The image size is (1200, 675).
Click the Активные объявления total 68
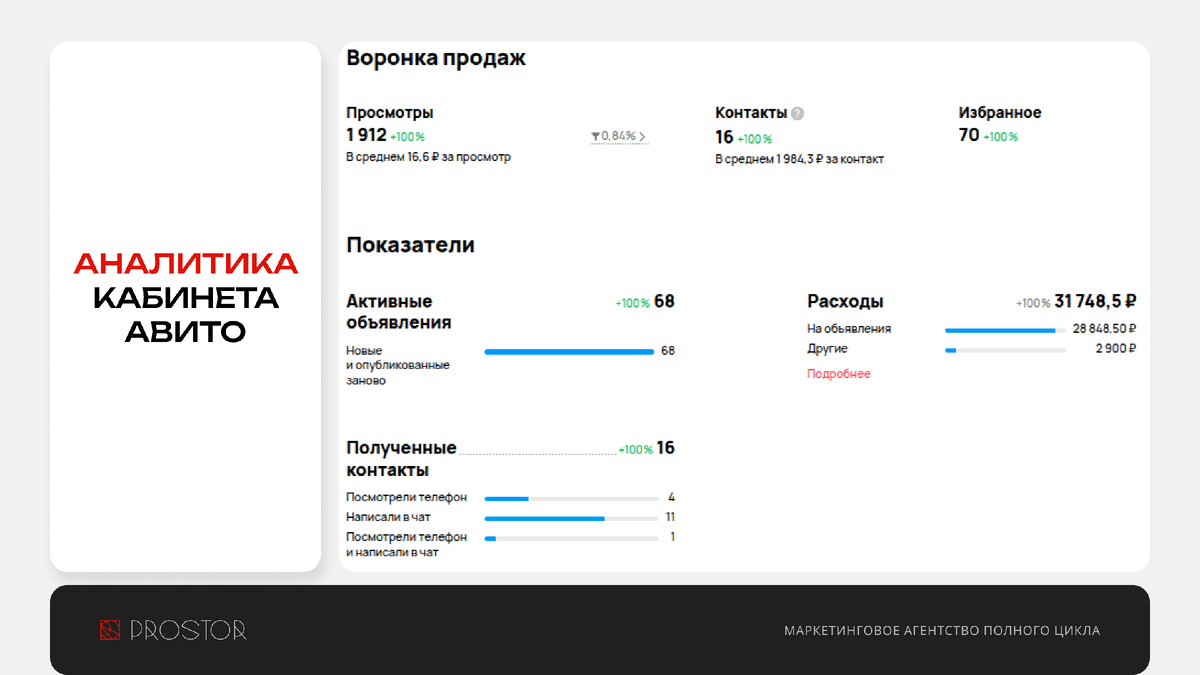664,301
